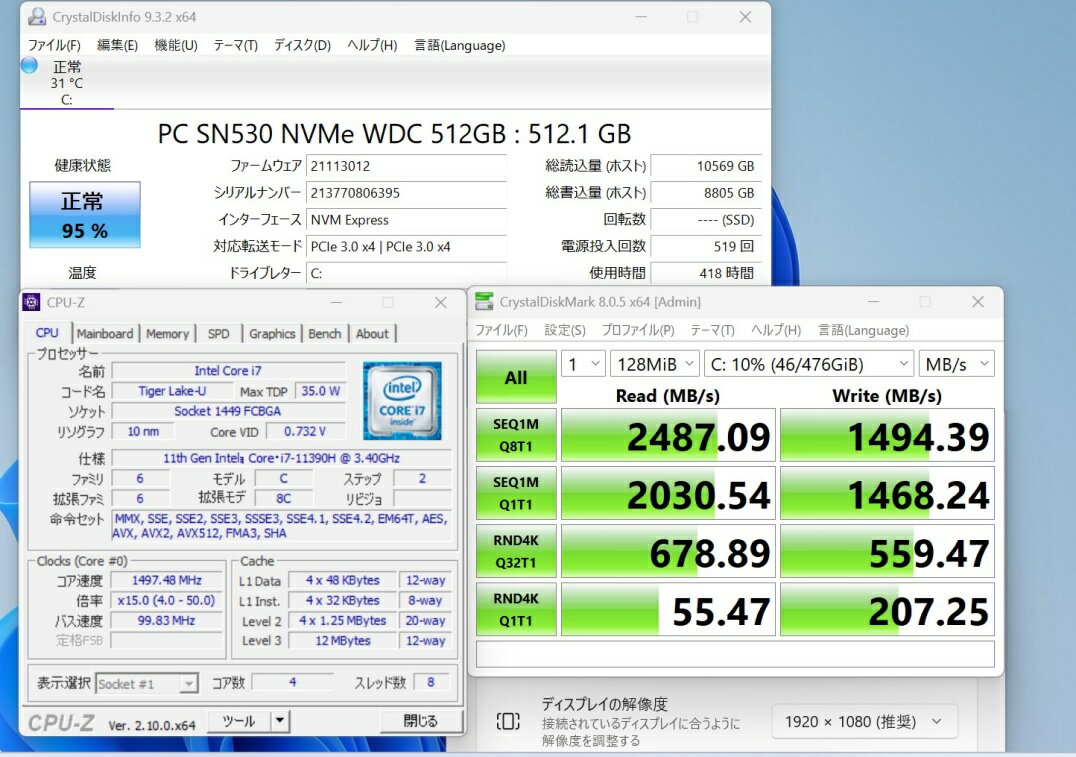
Task: Click the 閉じる button in CPU-Z
Action: (421, 721)
